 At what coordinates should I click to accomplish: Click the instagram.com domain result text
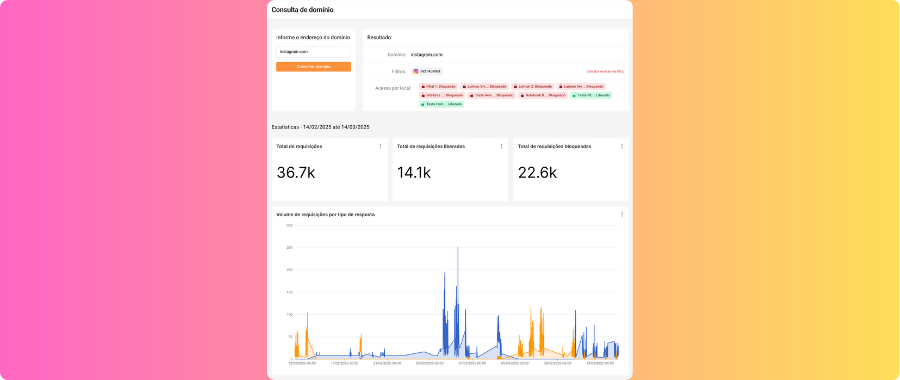click(426, 55)
